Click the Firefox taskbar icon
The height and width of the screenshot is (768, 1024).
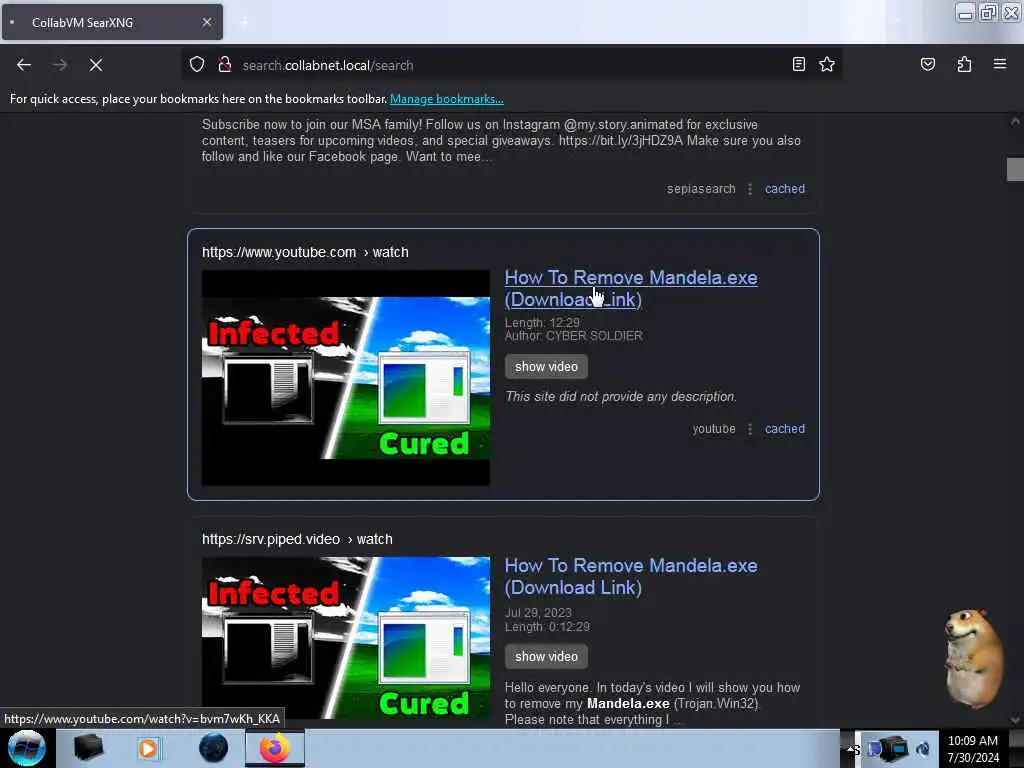(x=275, y=748)
